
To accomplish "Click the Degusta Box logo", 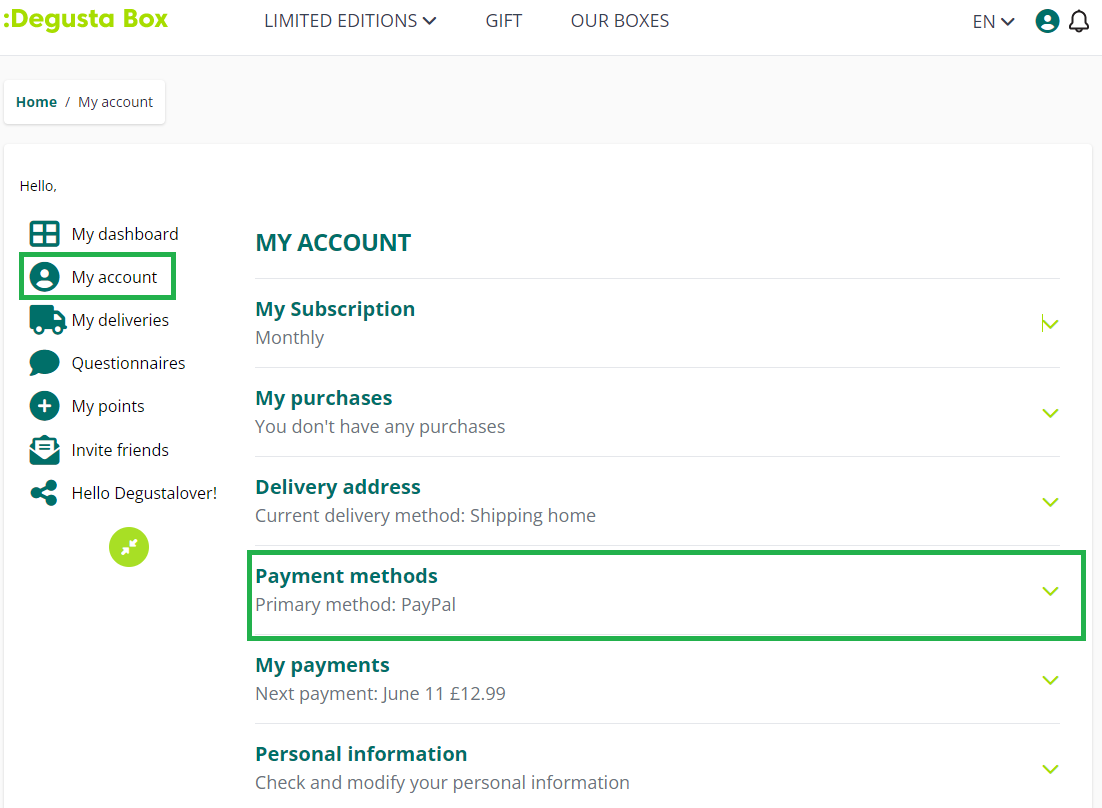I will [x=86, y=20].
